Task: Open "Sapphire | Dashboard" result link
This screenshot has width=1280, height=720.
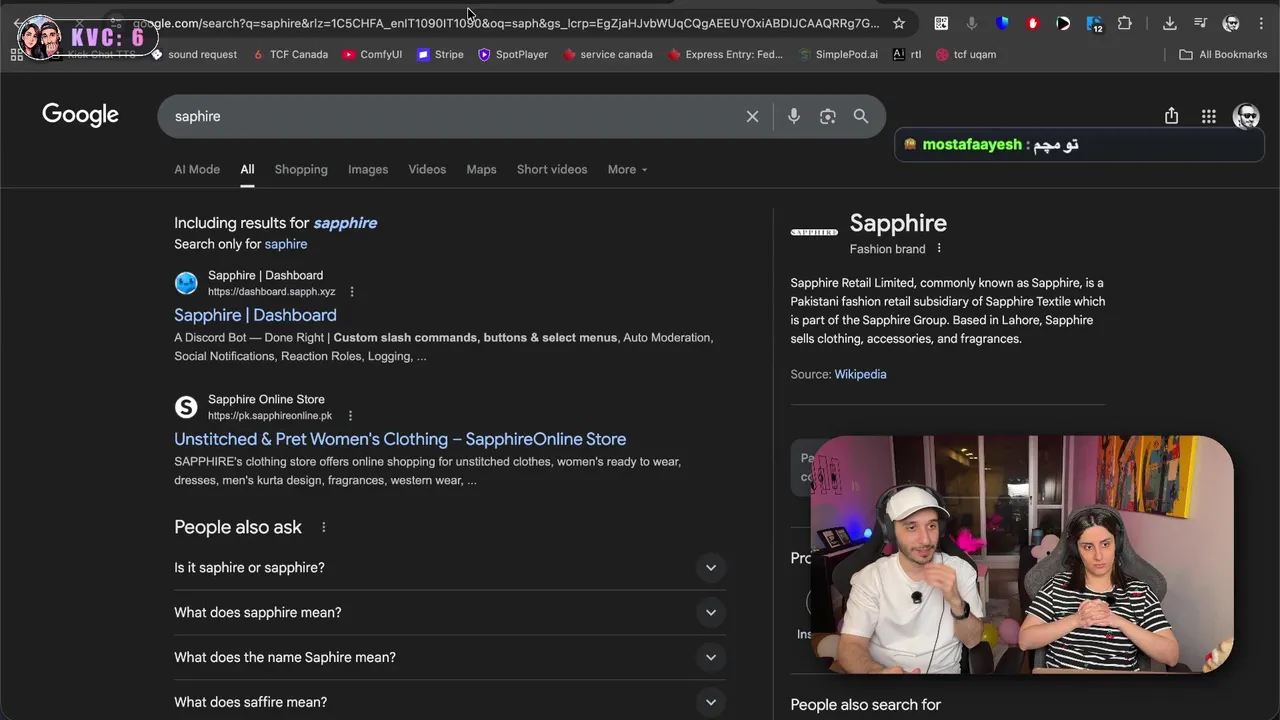Action: (255, 315)
